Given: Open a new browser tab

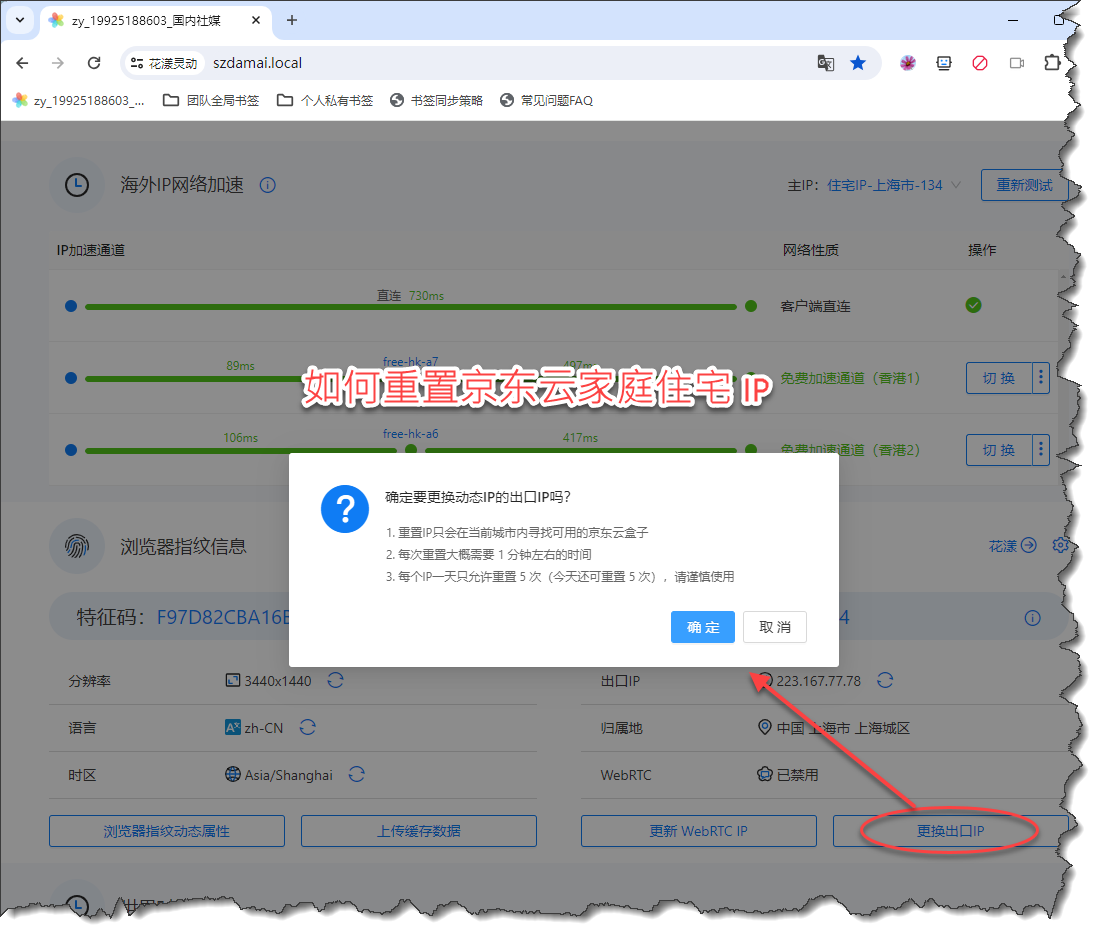Looking at the screenshot, I should click(292, 20).
